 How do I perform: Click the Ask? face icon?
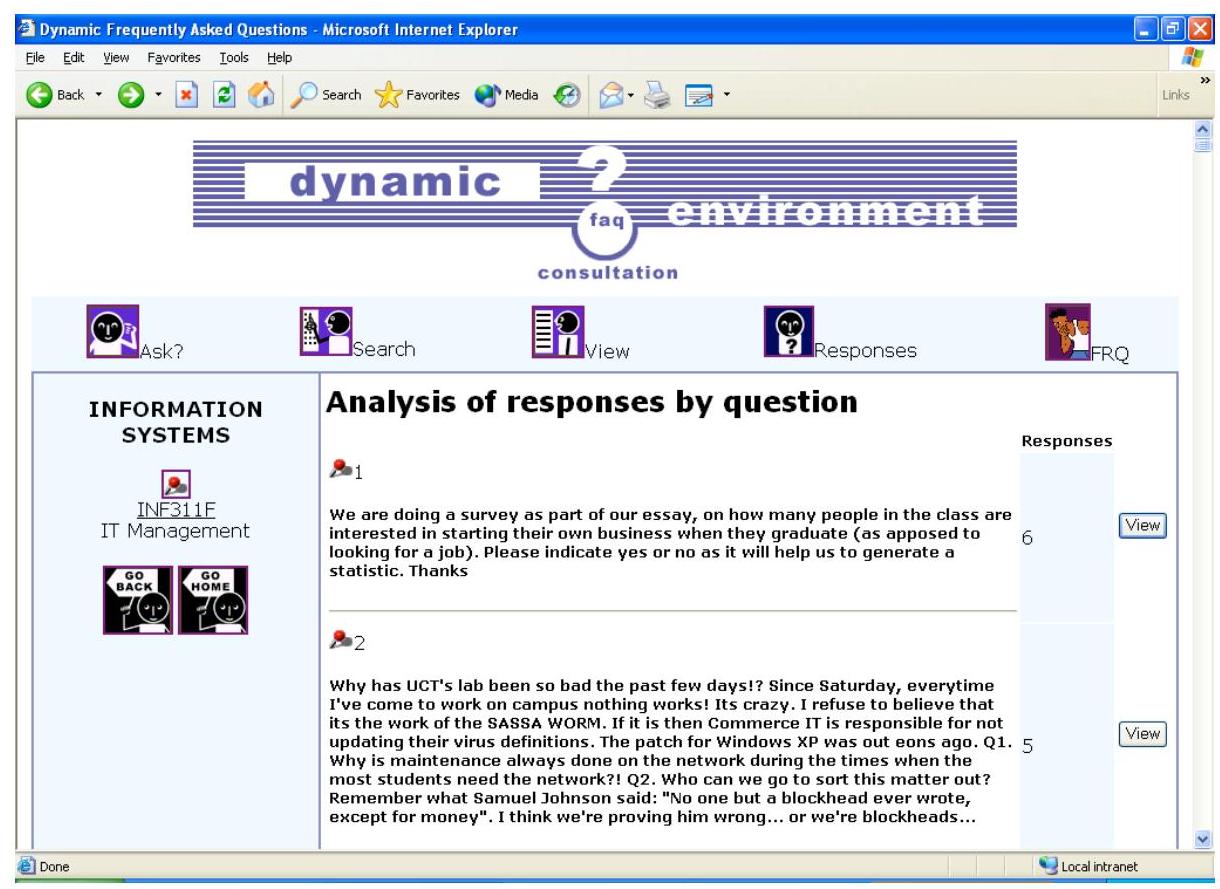click(x=113, y=332)
